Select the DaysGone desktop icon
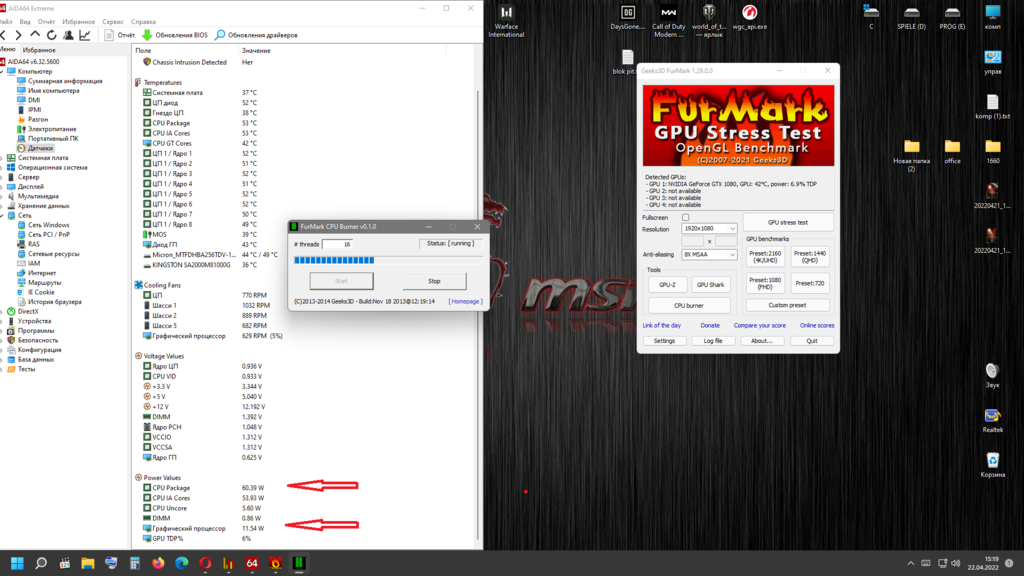This screenshot has width=1024, height=576. pyautogui.click(x=628, y=18)
